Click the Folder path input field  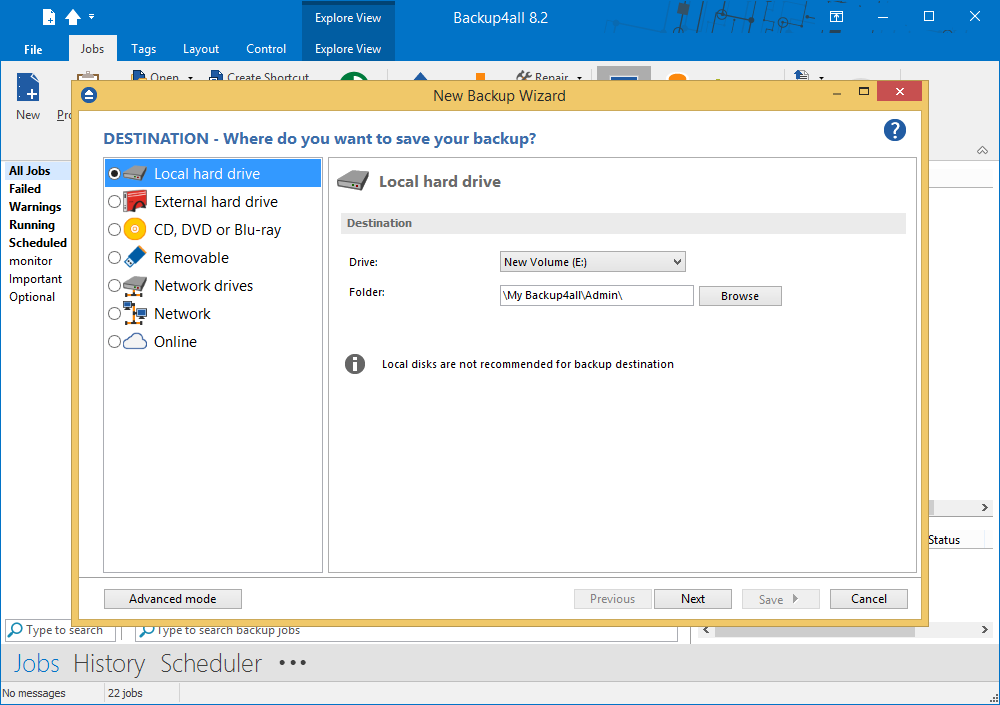(596, 296)
